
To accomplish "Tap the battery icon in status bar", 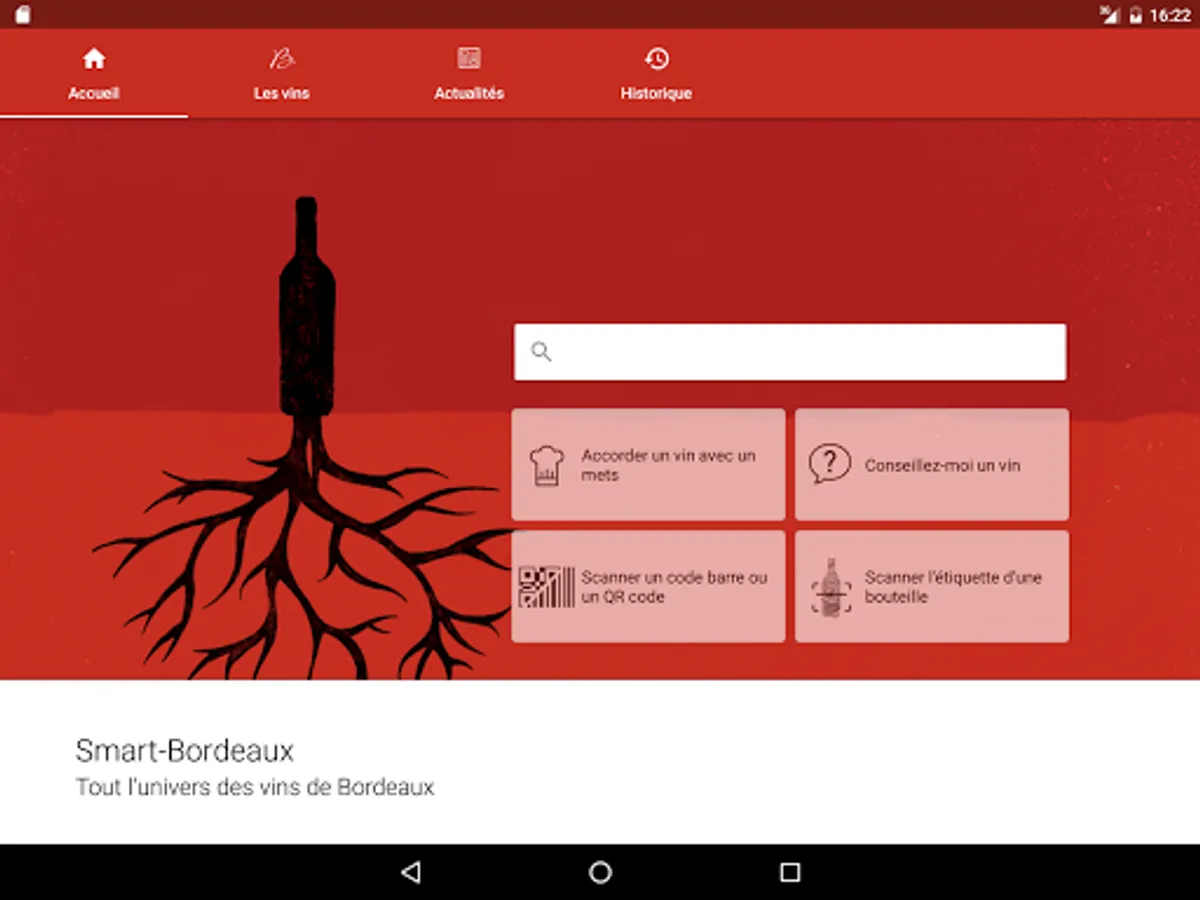I will pyautogui.click(x=1136, y=15).
